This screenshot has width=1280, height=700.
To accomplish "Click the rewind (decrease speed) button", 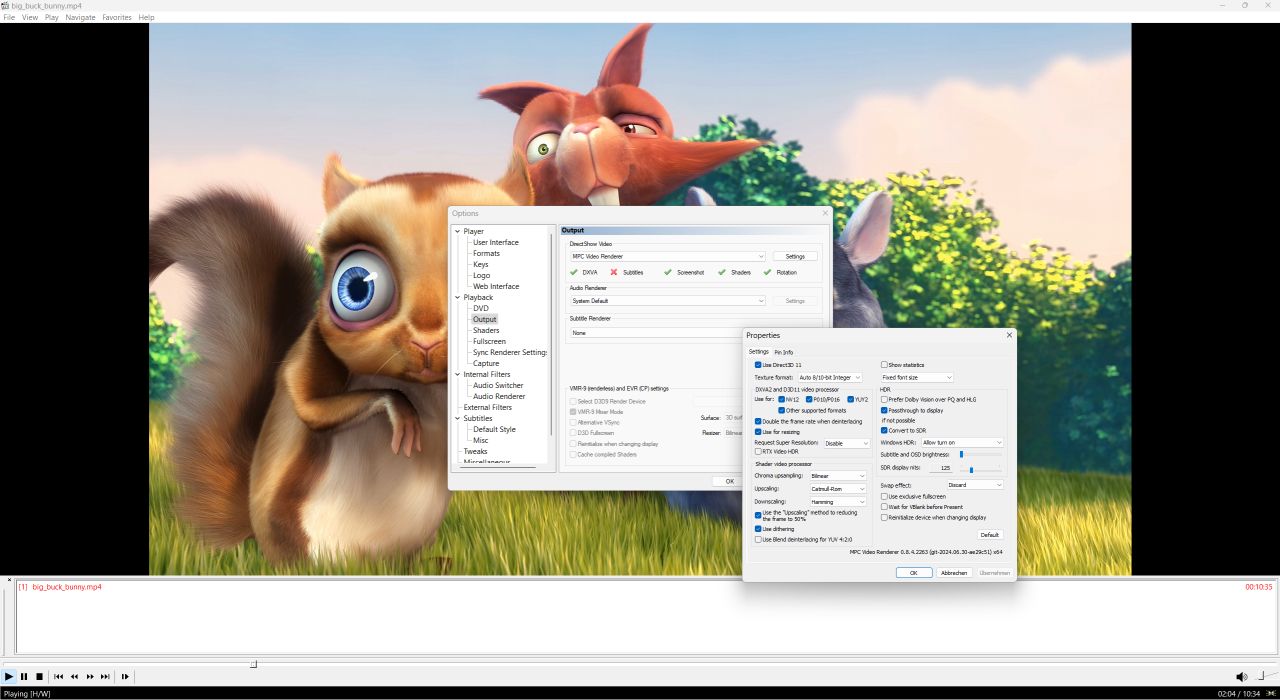I will (x=74, y=677).
